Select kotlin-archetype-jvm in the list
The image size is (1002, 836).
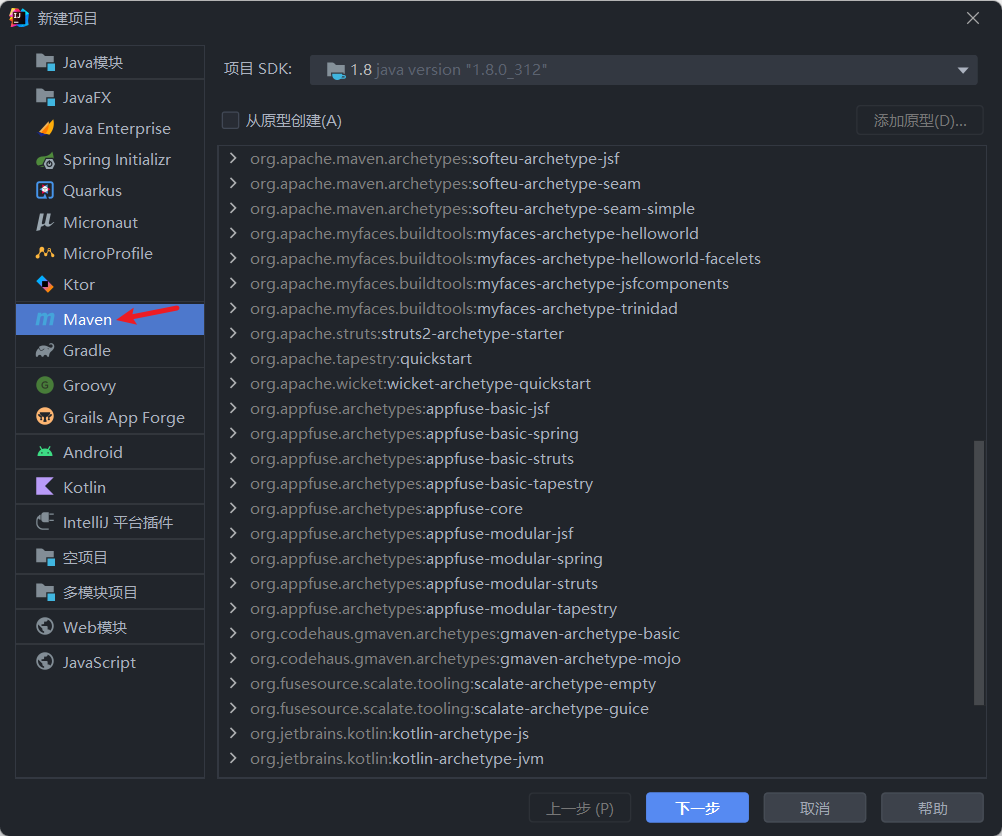coord(601,759)
